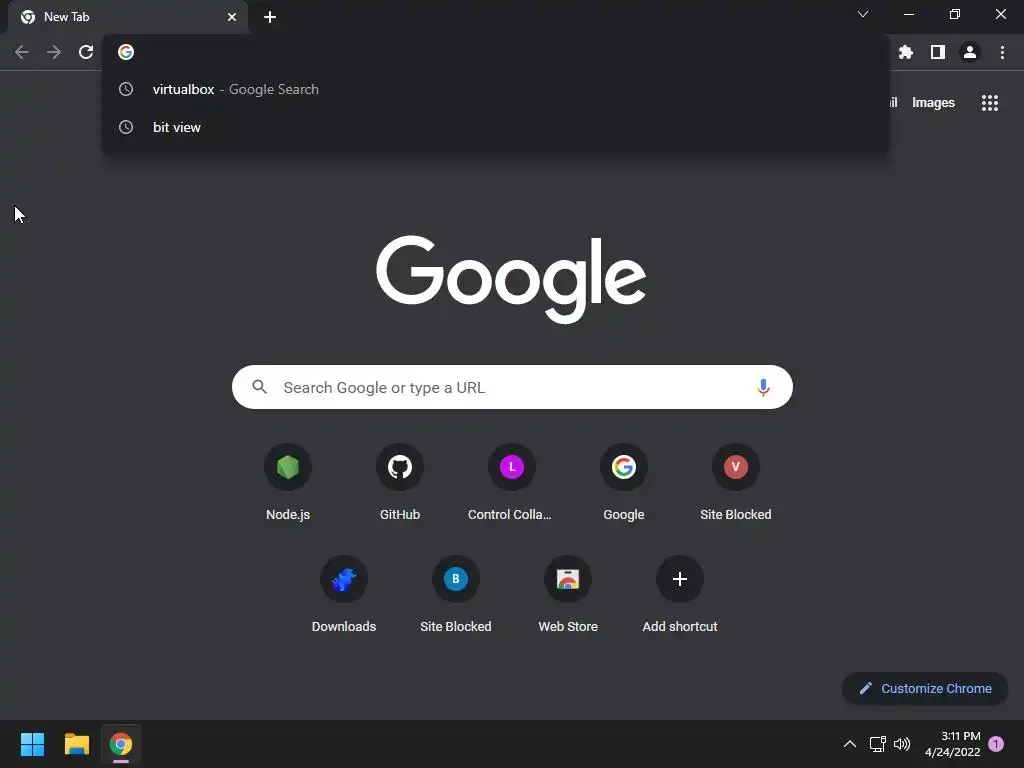This screenshot has width=1024, height=768.
Task: Open the Google apps grid
Action: pyautogui.click(x=990, y=103)
